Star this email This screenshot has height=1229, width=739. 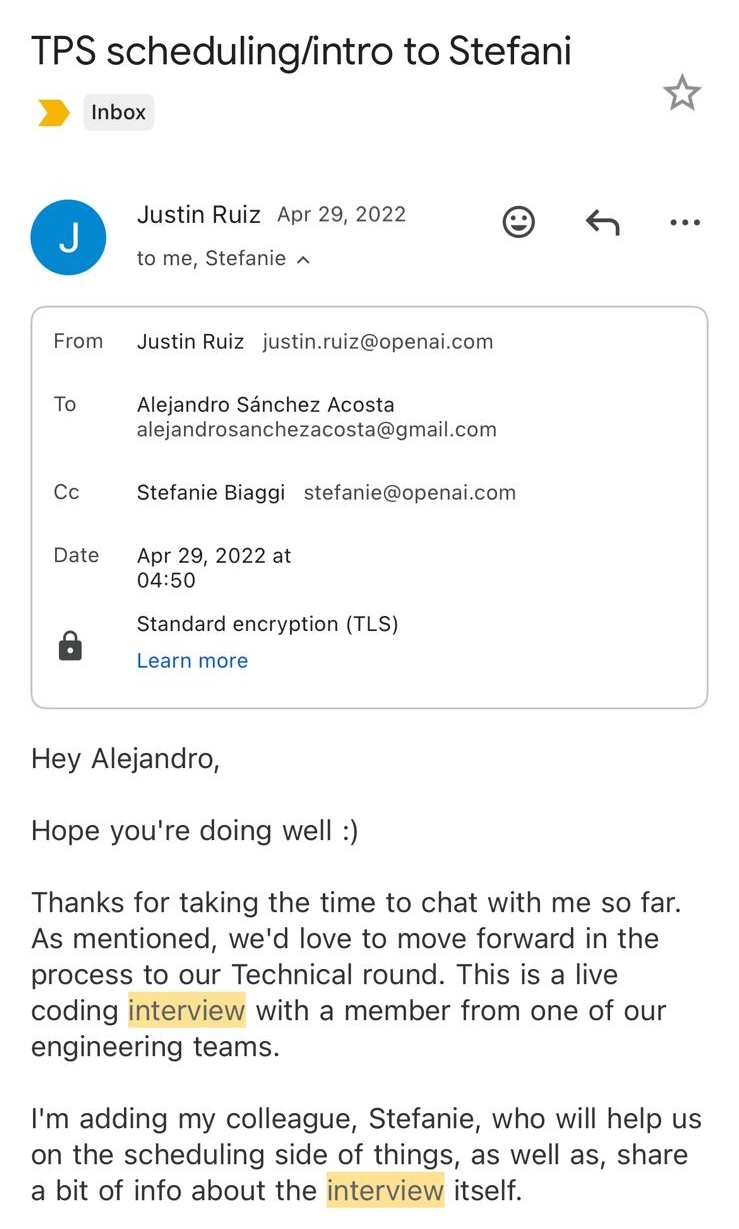[x=682, y=92]
